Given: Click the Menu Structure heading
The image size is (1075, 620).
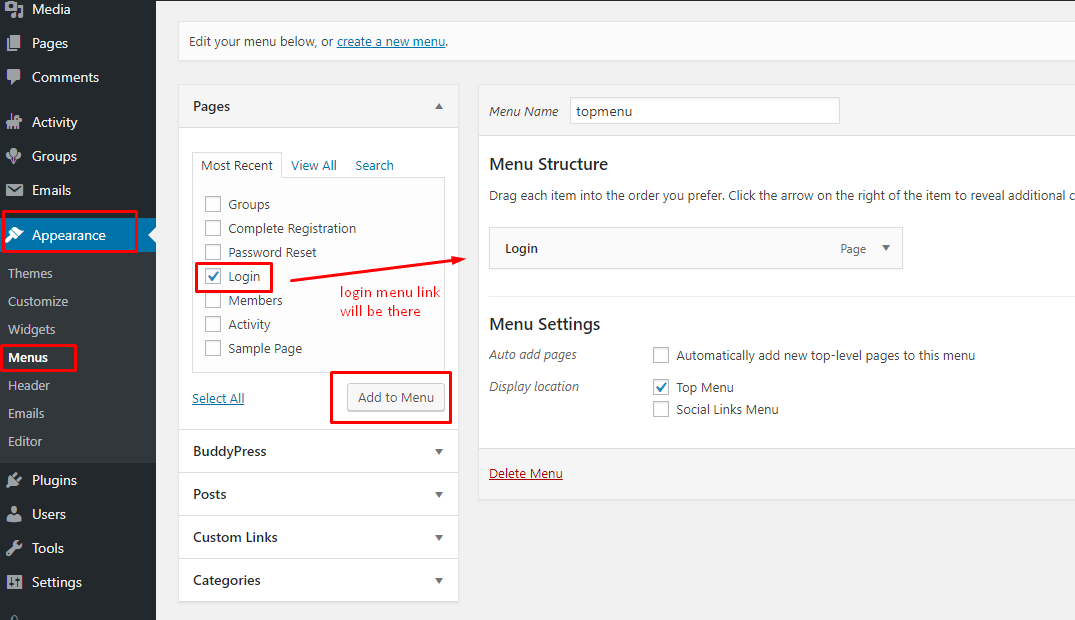Looking at the screenshot, I should click(x=548, y=165).
